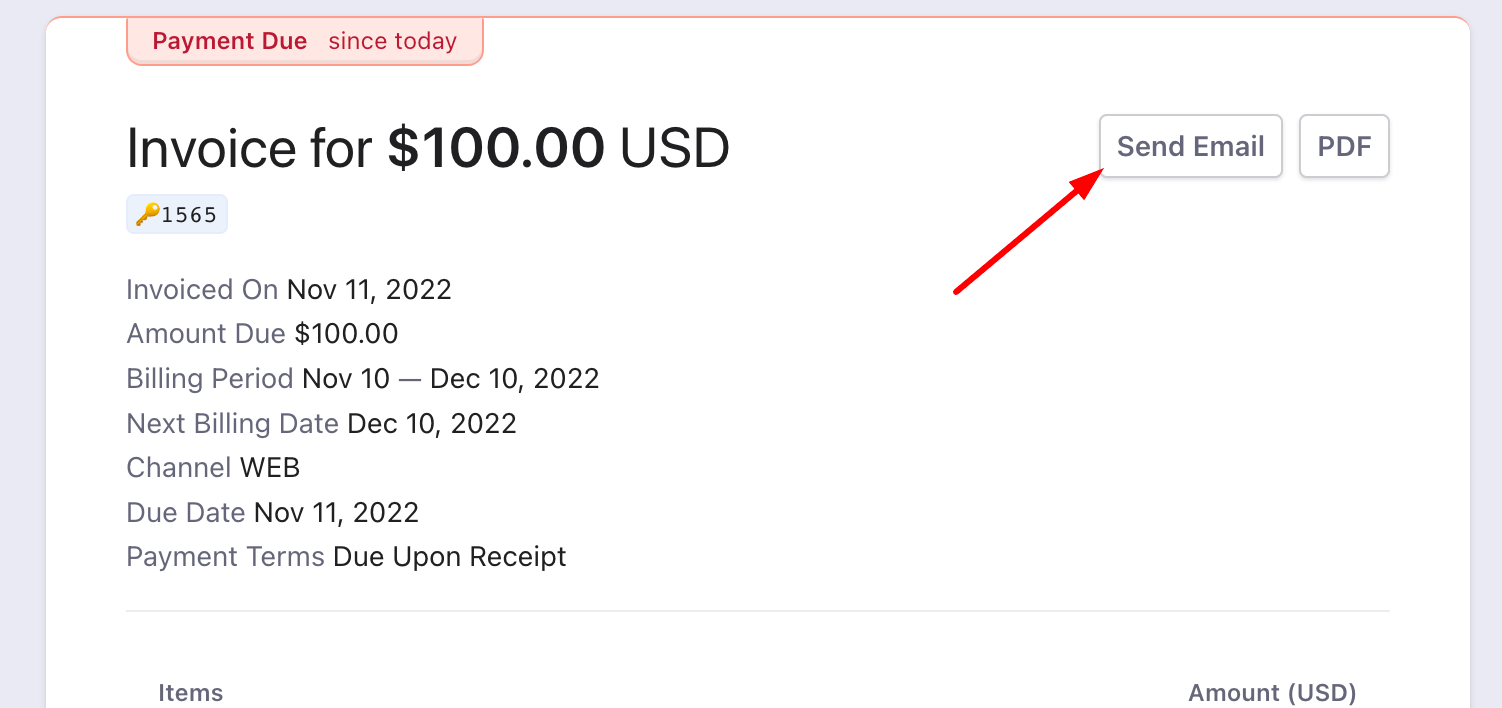The image size is (1502, 708).
Task: Click the Payment Due status label
Action: [x=229, y=42]
